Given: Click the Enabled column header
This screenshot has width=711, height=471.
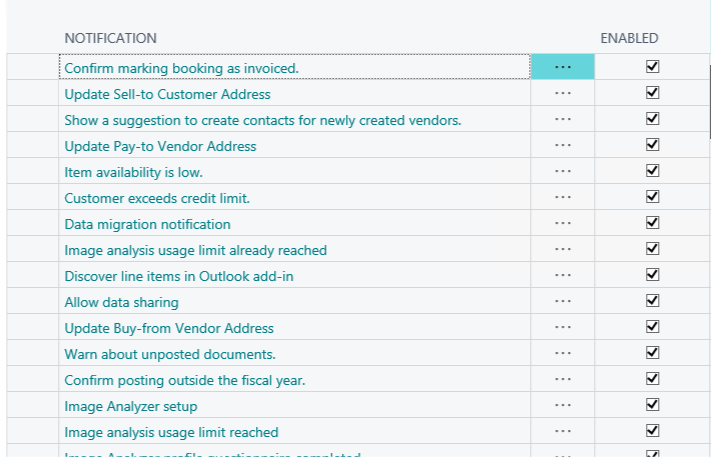Looking at the screenshot, I should pos(629,38).
